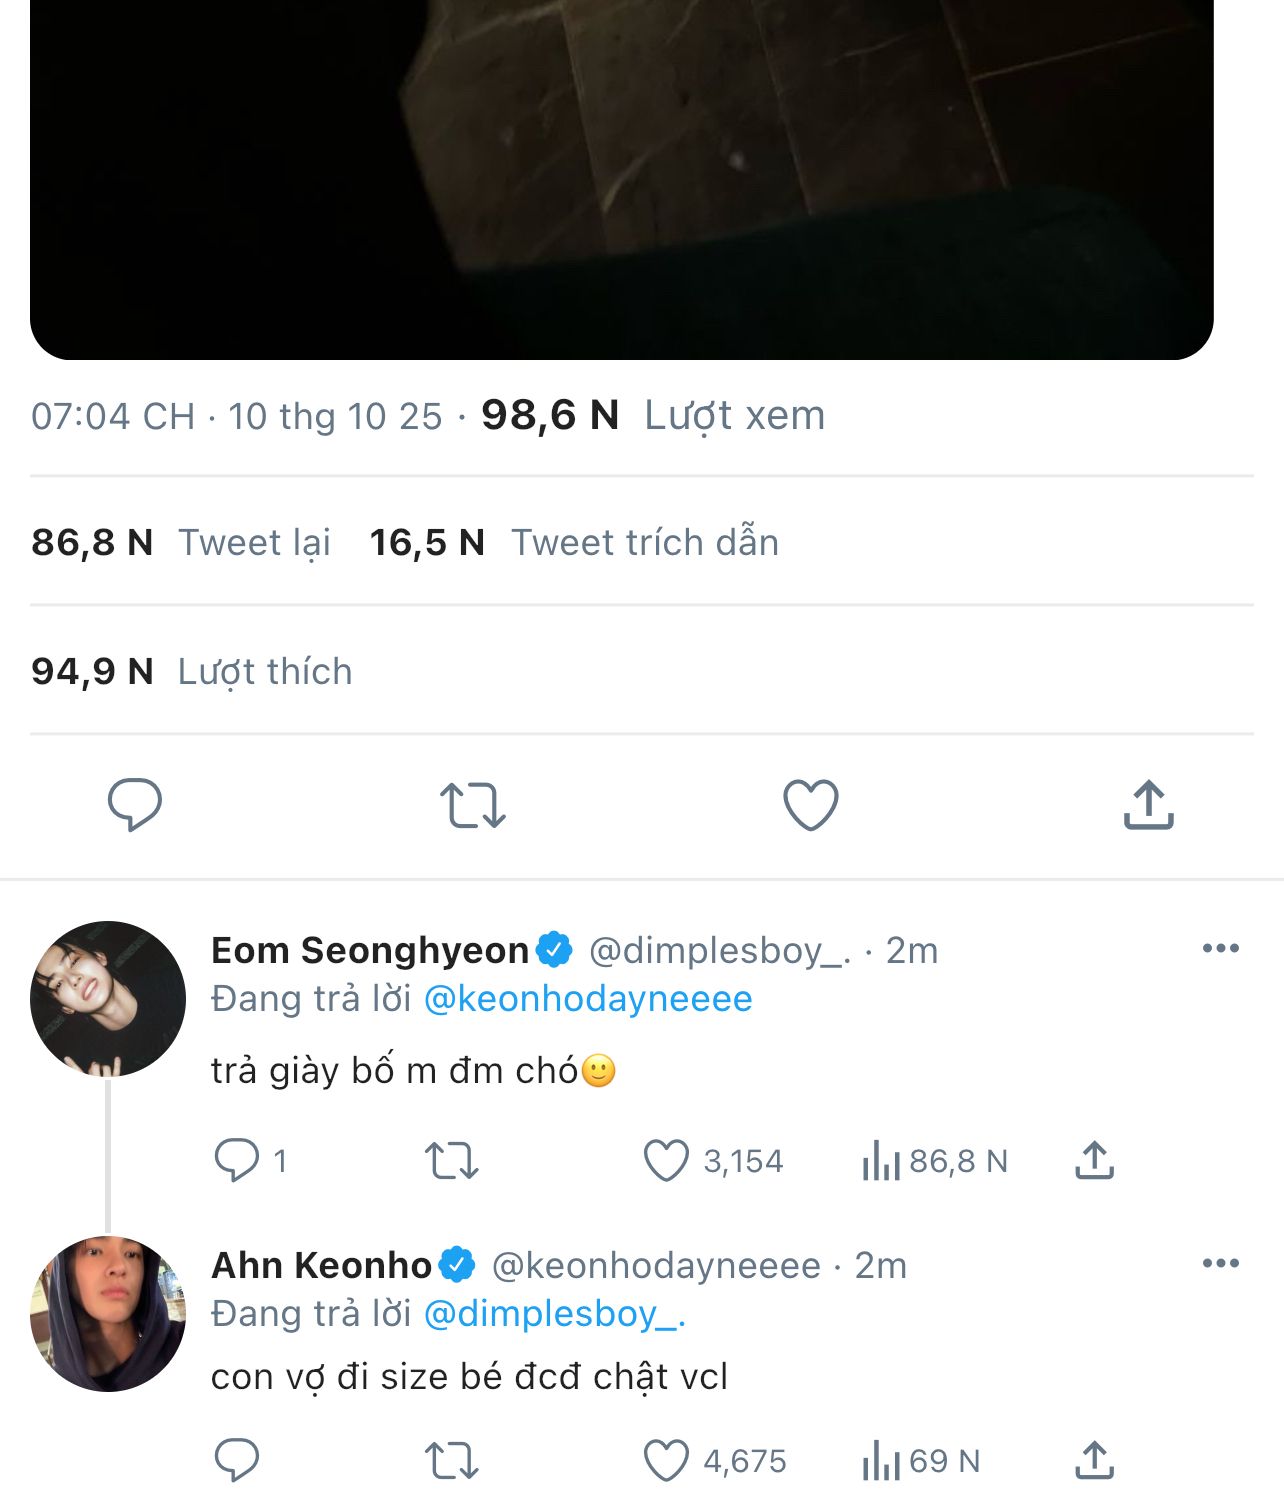The height and width of the screenshot is (1507, 1284).
Task: Reply to the main tweet
Action: (134, 805)
